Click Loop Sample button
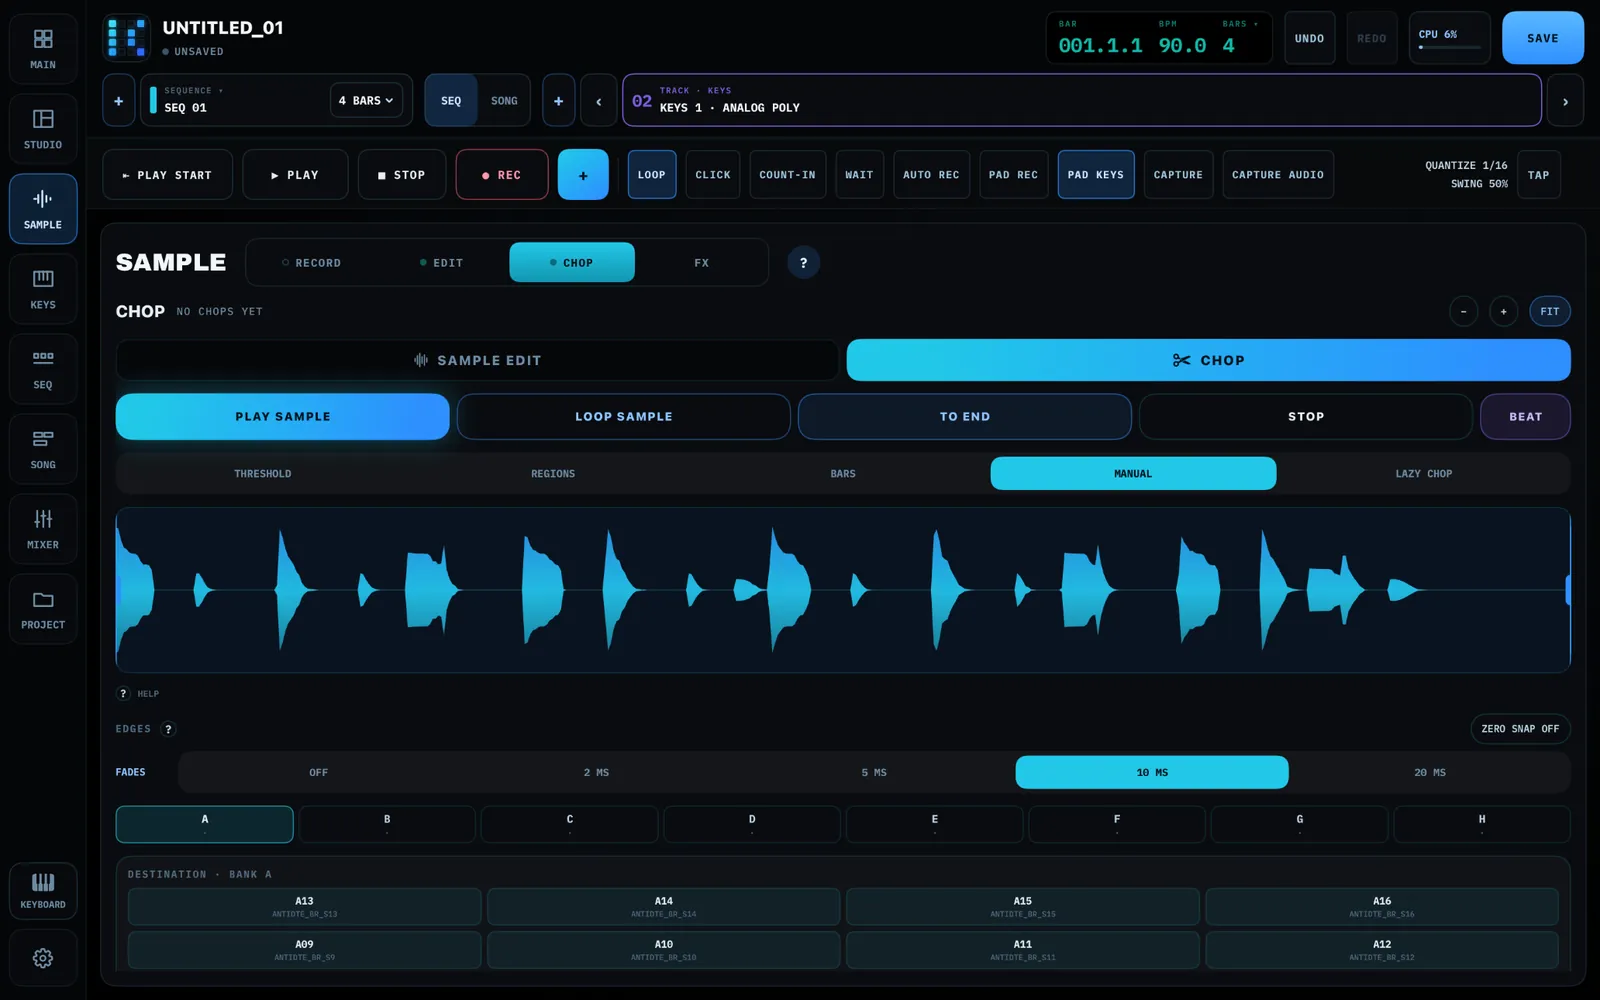1600x1000 pixels. point(624,417)
